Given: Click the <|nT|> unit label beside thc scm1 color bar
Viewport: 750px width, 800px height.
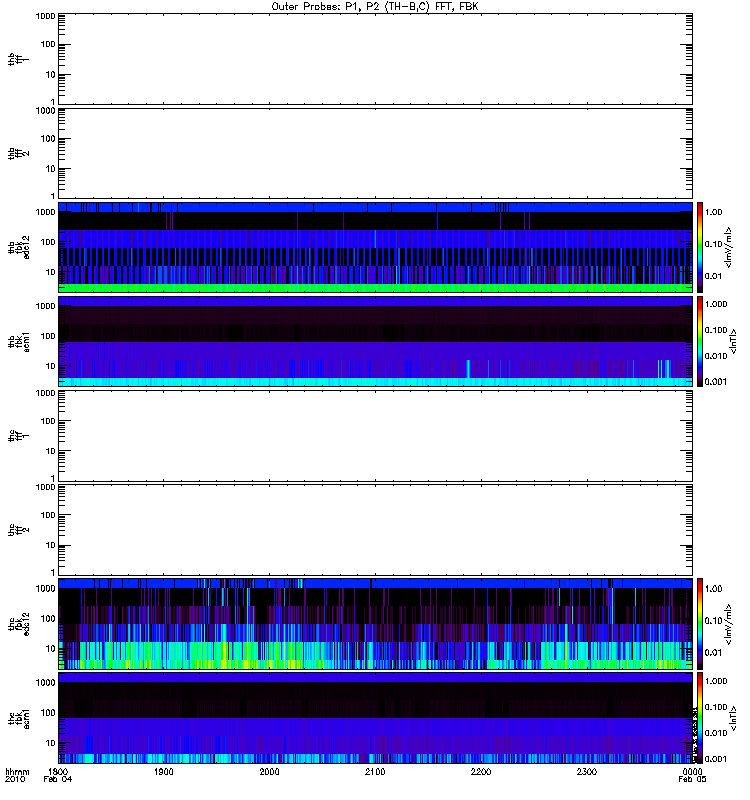Looking at the screenshot, I should pyautogui.click(x=733, y=718).
